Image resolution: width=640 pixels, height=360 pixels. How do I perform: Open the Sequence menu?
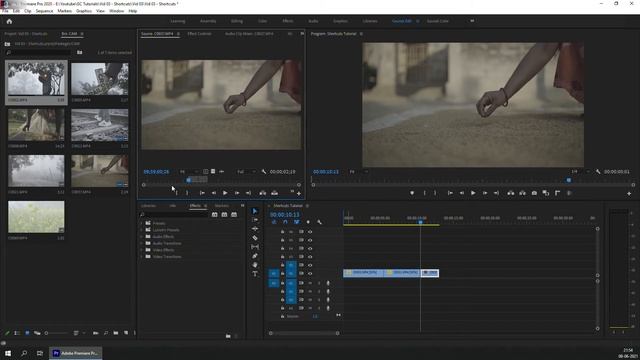tap(44, 11)
